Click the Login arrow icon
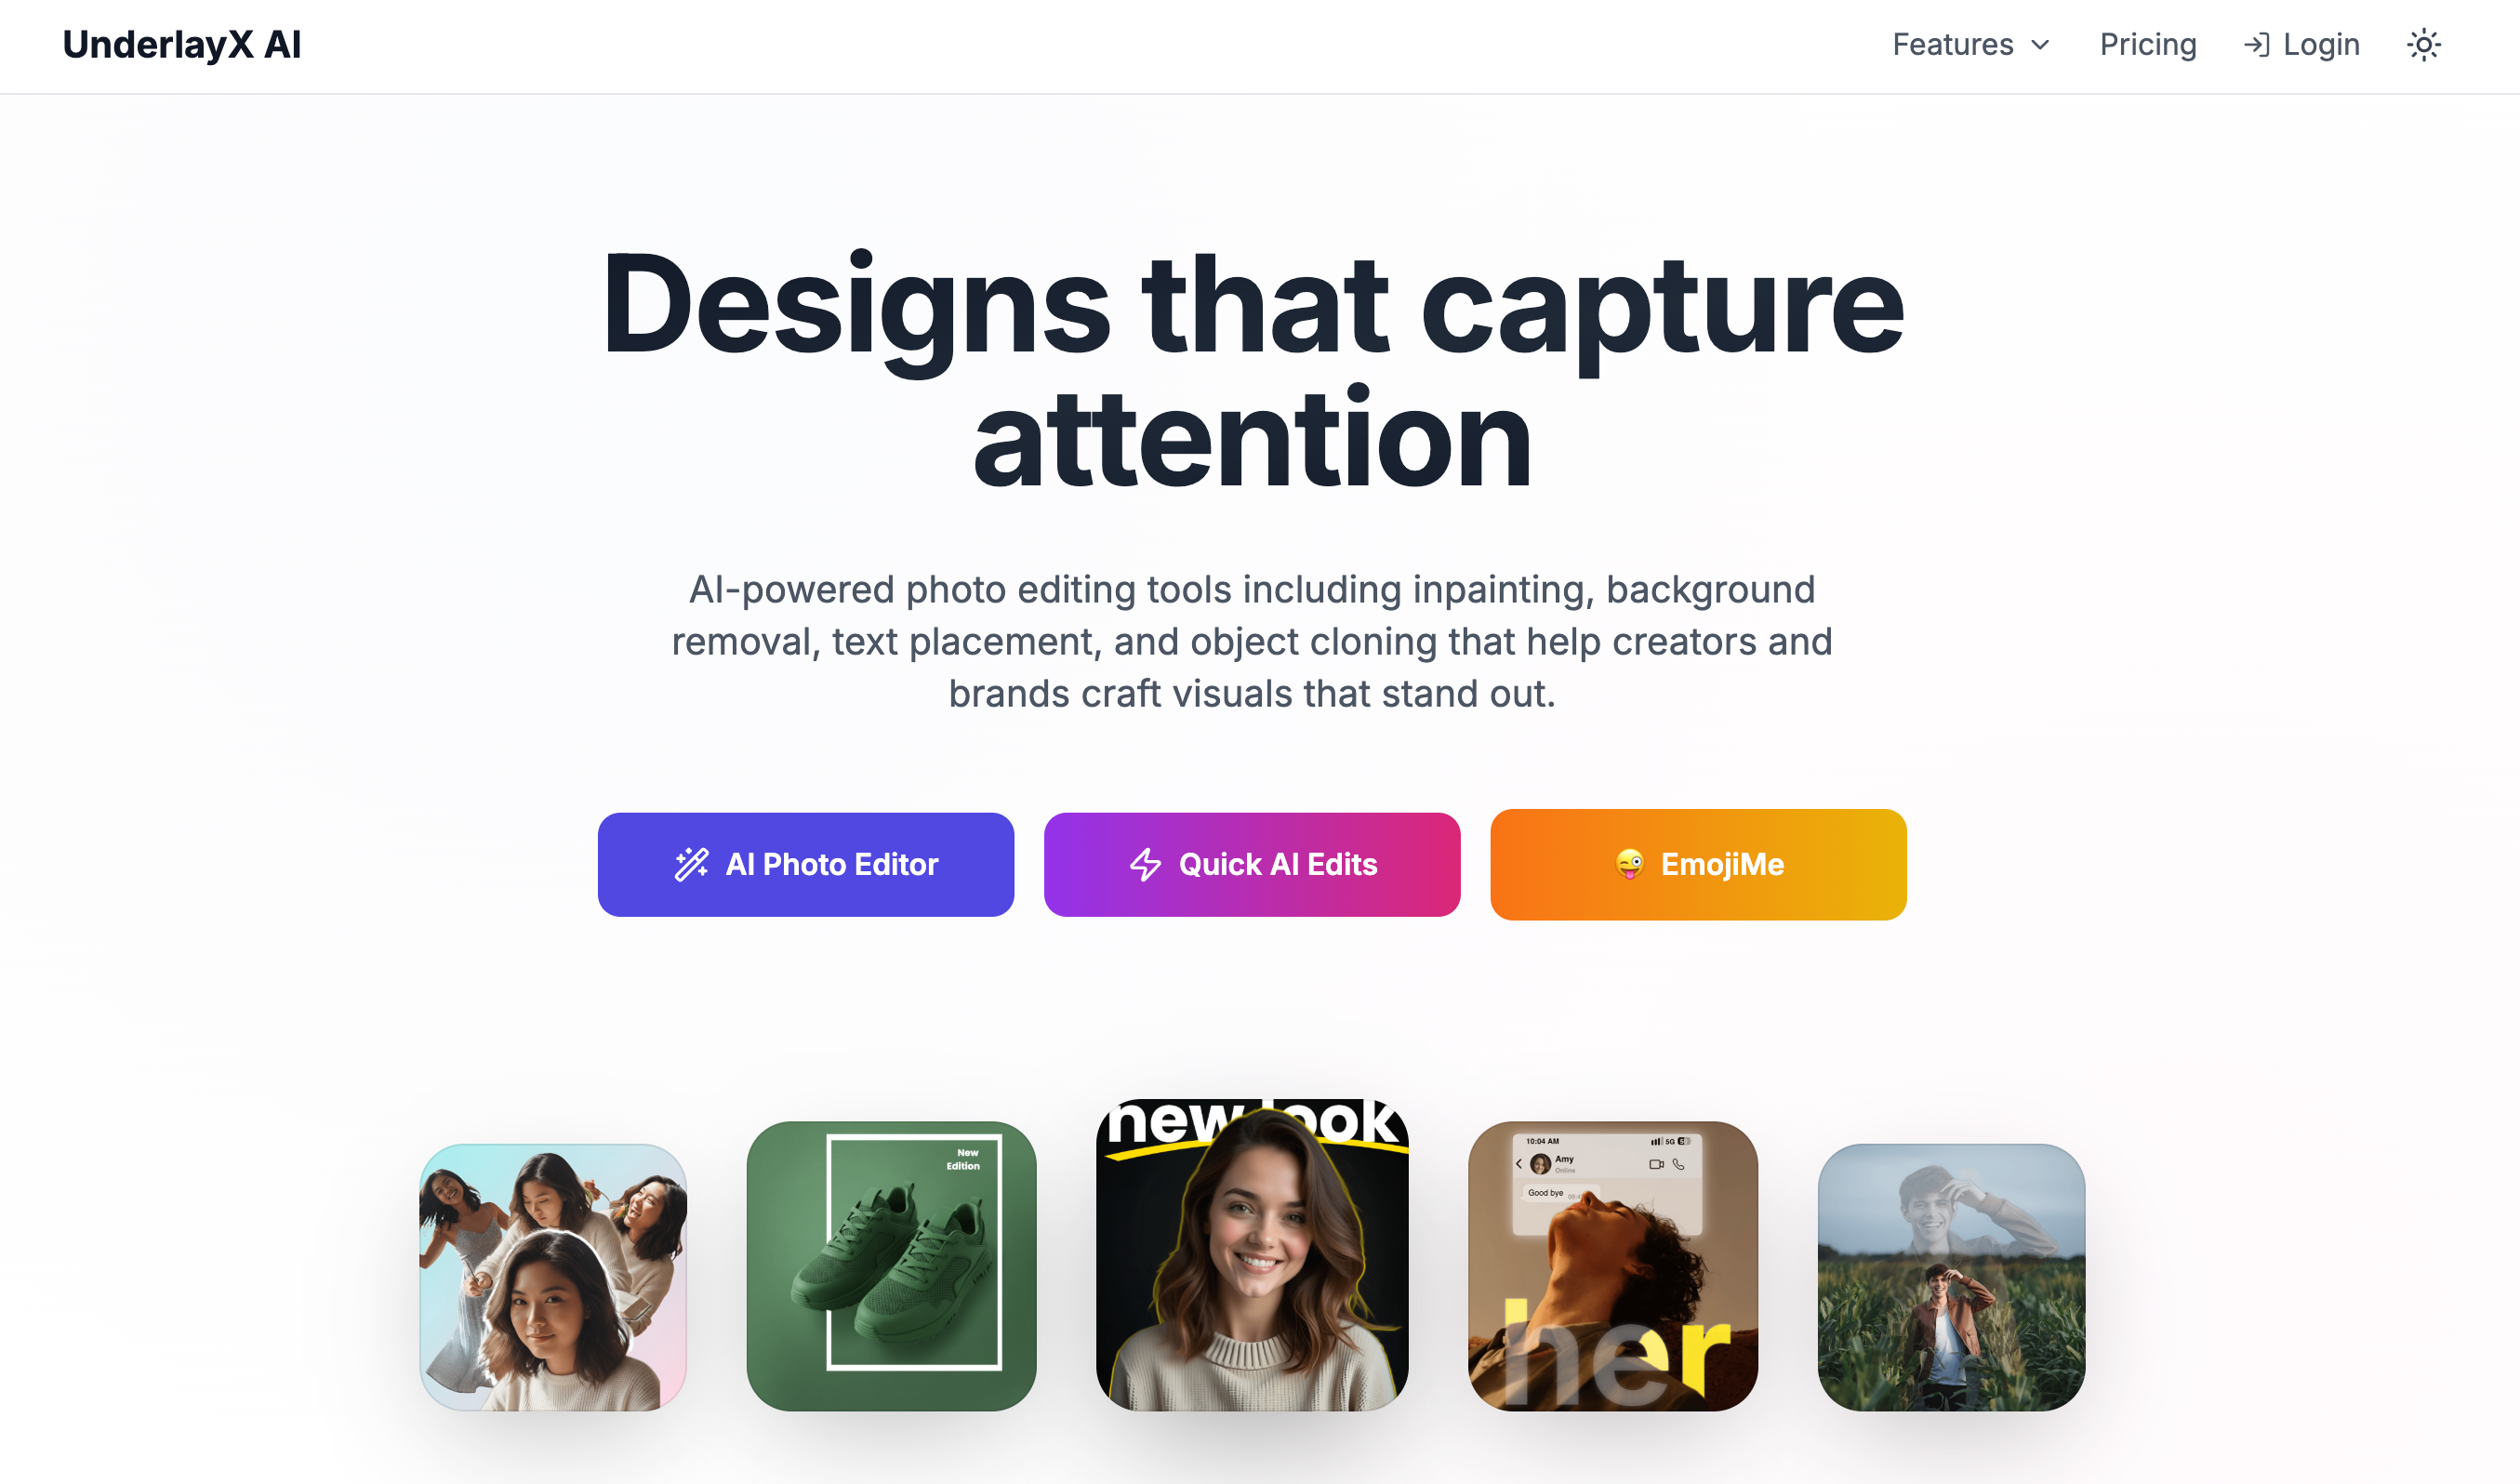2520x1484 pixels. (x=2256, y=45)
